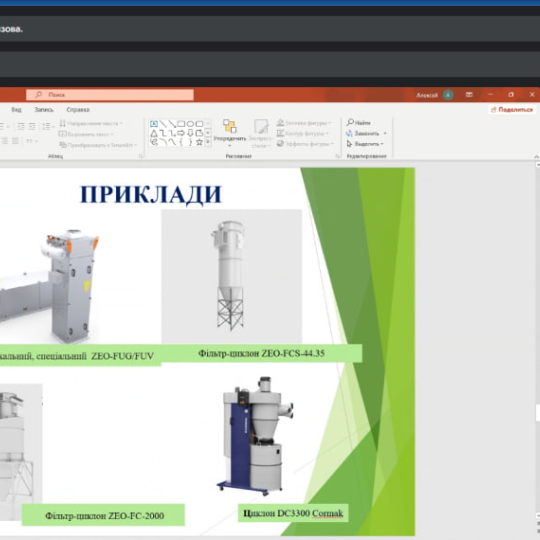Select the five-point star shape
The width and height of the screenshot is (540, 540).
click(199, 142)
